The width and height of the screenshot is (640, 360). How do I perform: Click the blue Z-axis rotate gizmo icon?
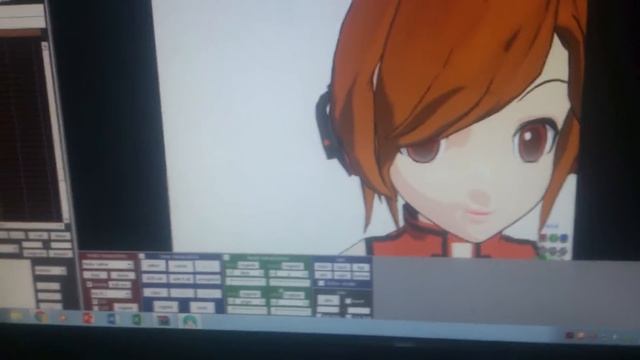point(564,238)
